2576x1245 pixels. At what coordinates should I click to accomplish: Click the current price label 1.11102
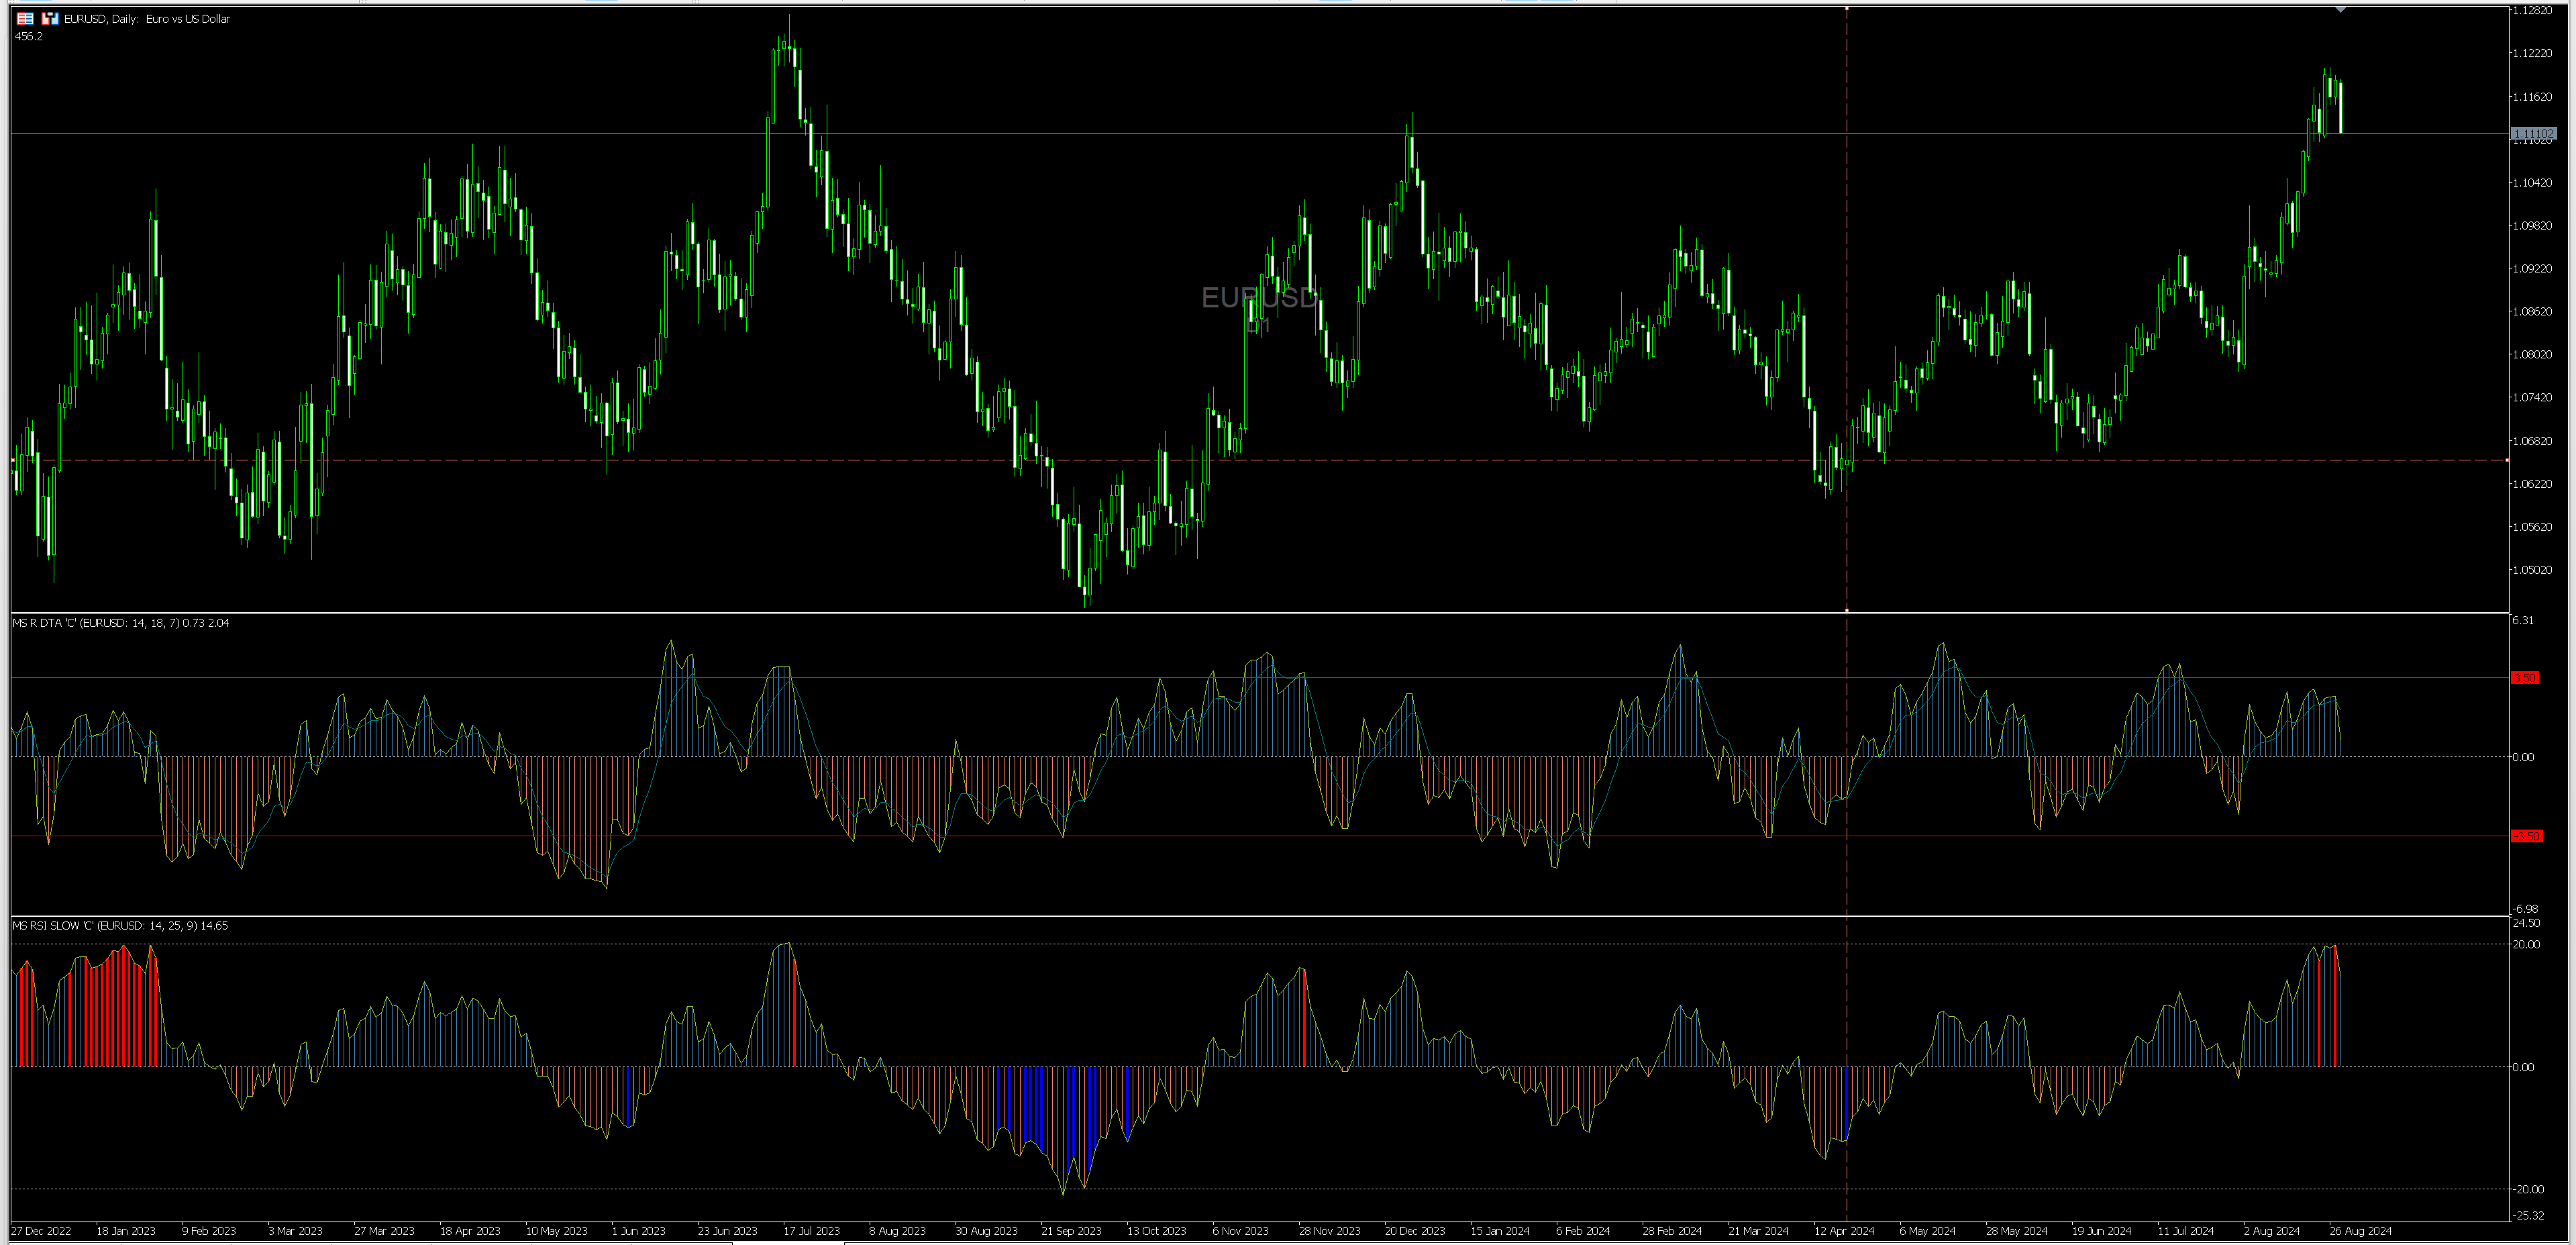click(2533, 133)
